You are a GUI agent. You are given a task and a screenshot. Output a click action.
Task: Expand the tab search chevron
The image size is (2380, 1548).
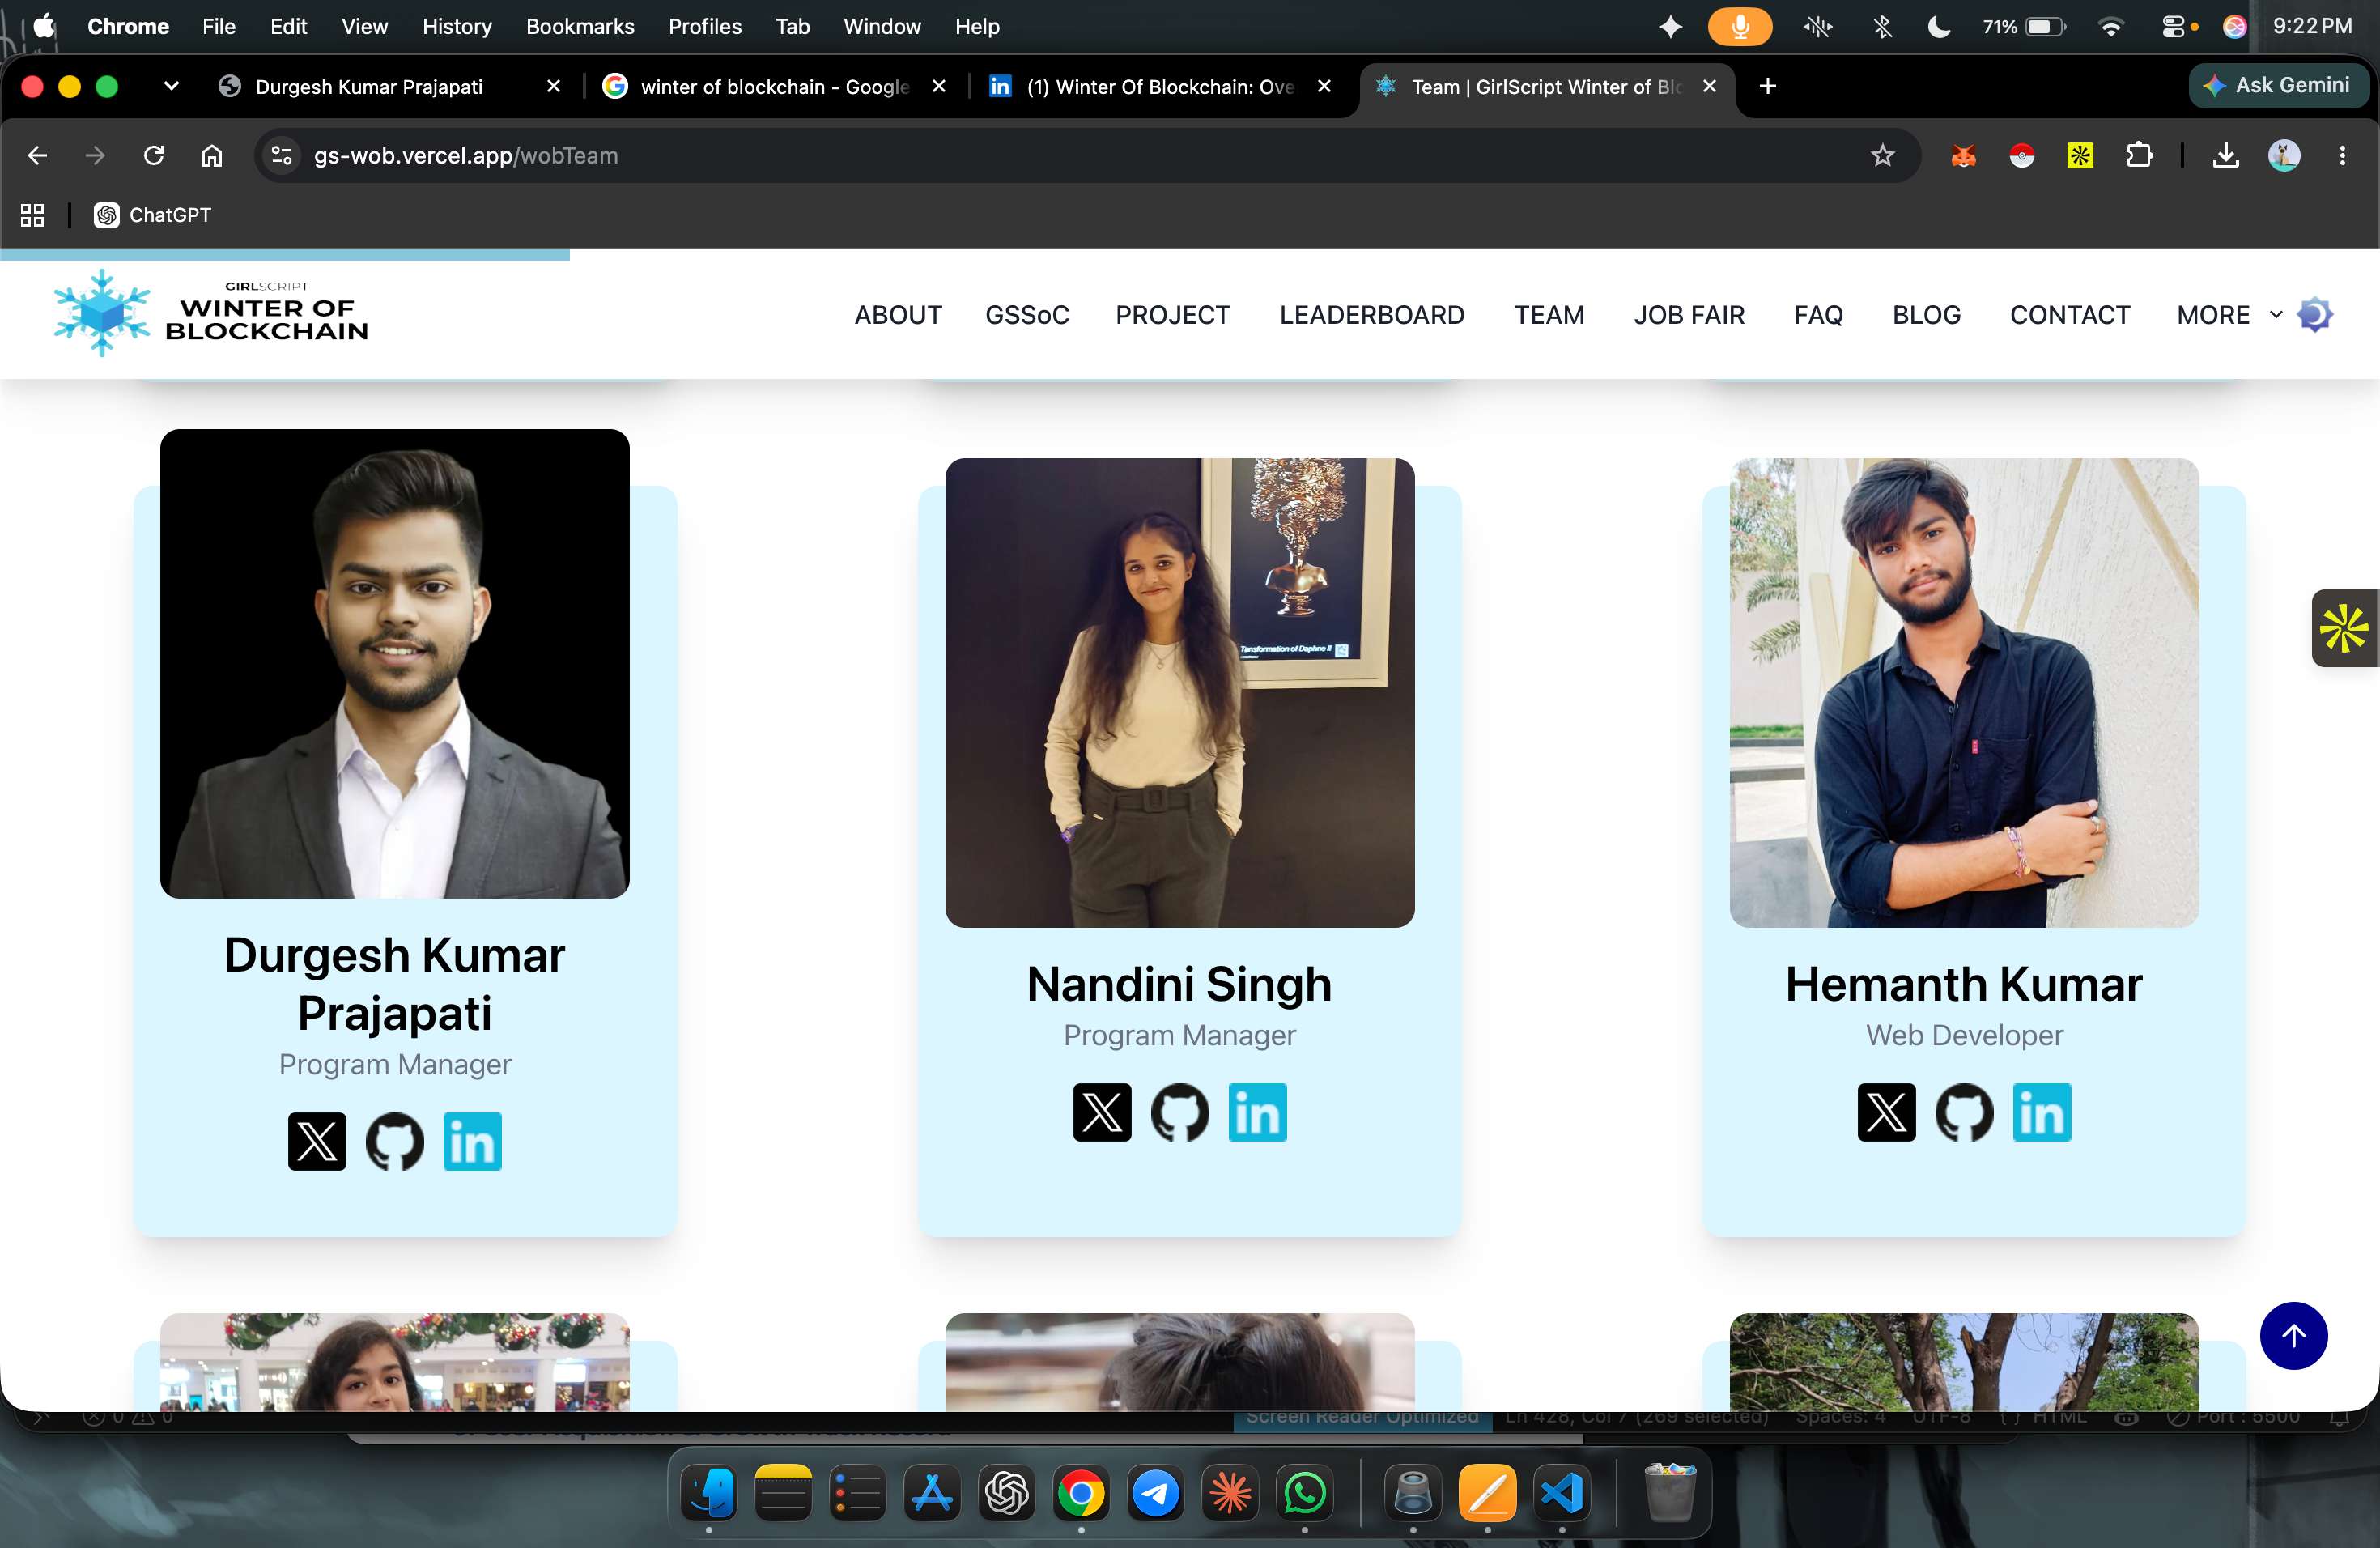tap(171, 87)
